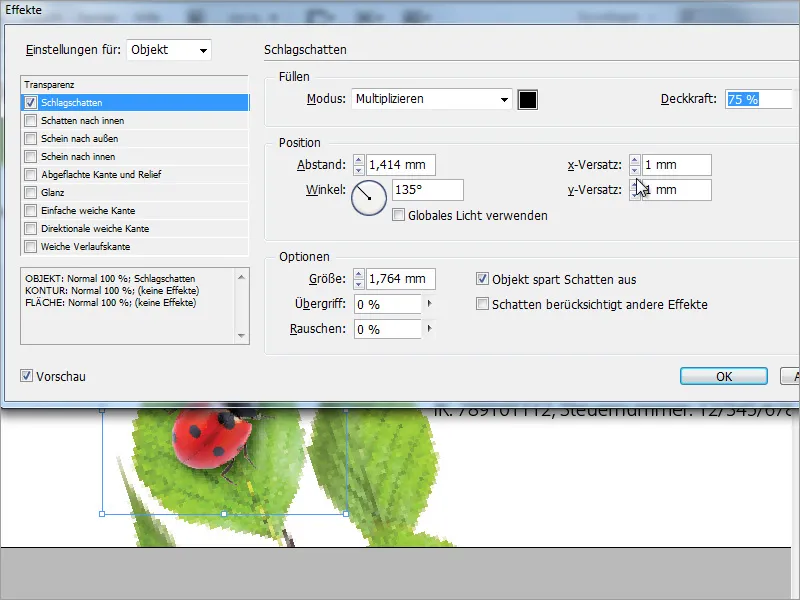Check Globales Licht verwenden
This screenshot has height=600, width=800.
click(x=398, y=215)
